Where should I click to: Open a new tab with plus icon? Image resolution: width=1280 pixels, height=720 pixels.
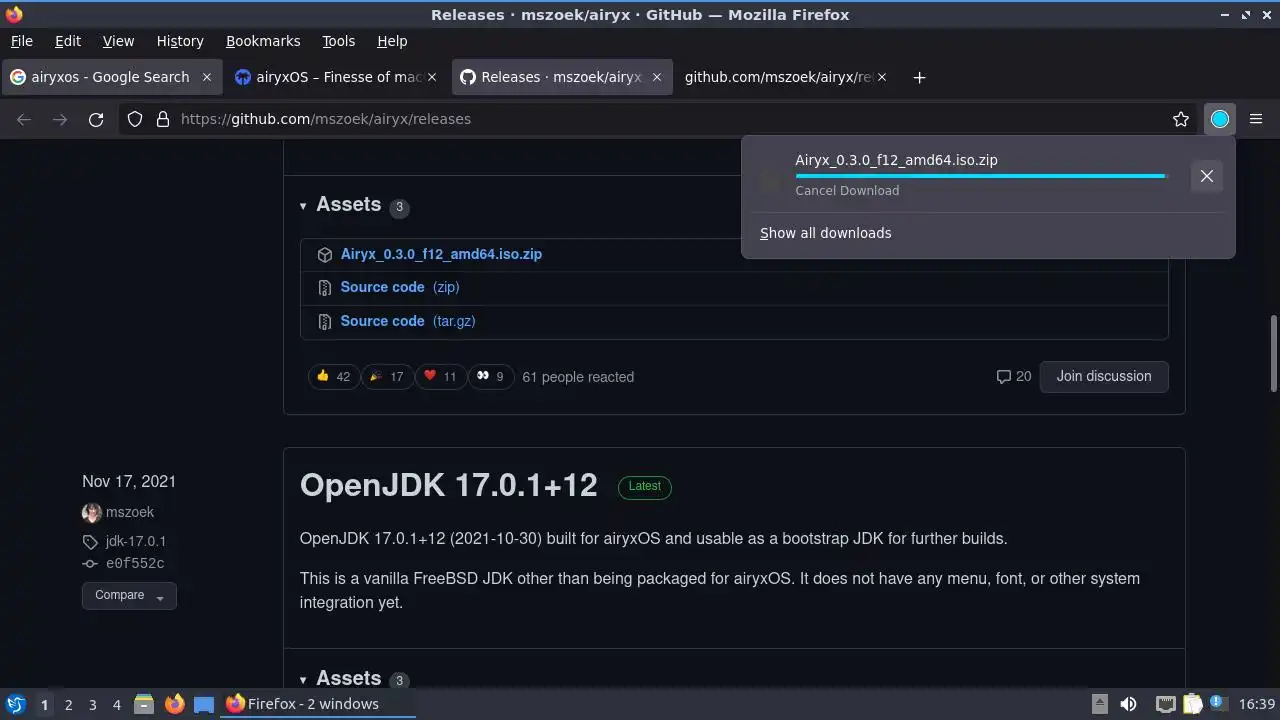(919, 77)
